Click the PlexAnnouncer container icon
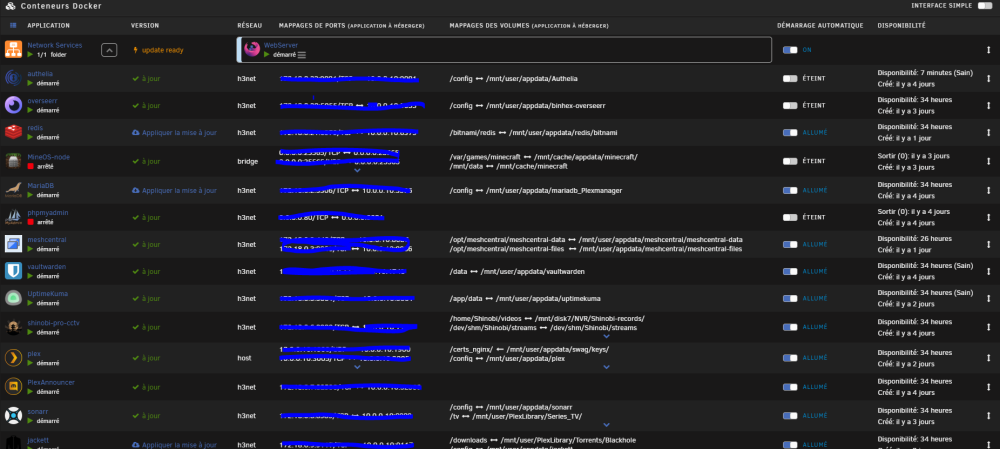The height and width of the screenshot is (449, 1000). click(13, 386)
